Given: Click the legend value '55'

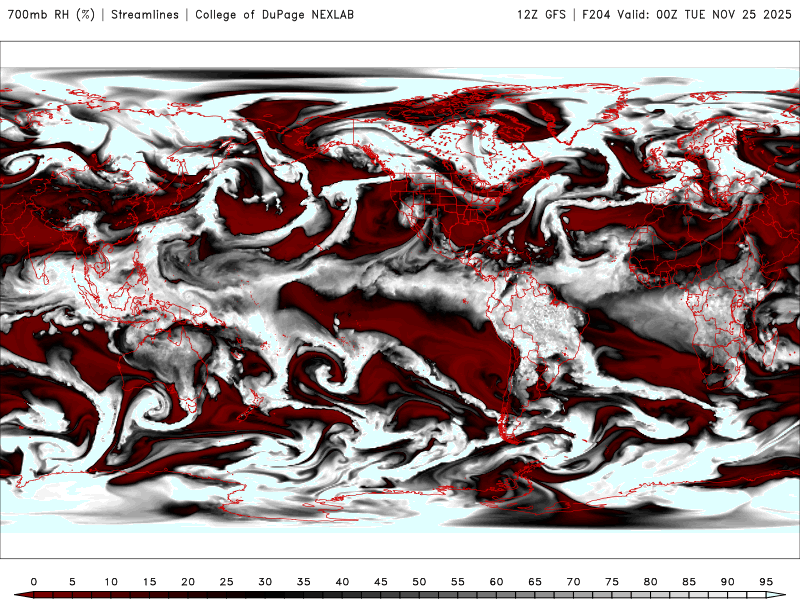Looking at the screenshot, I should click(458, 582).
